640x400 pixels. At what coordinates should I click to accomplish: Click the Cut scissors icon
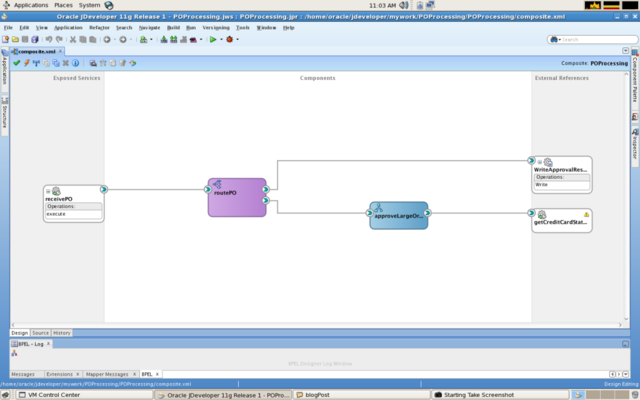(x=73, y=40)
